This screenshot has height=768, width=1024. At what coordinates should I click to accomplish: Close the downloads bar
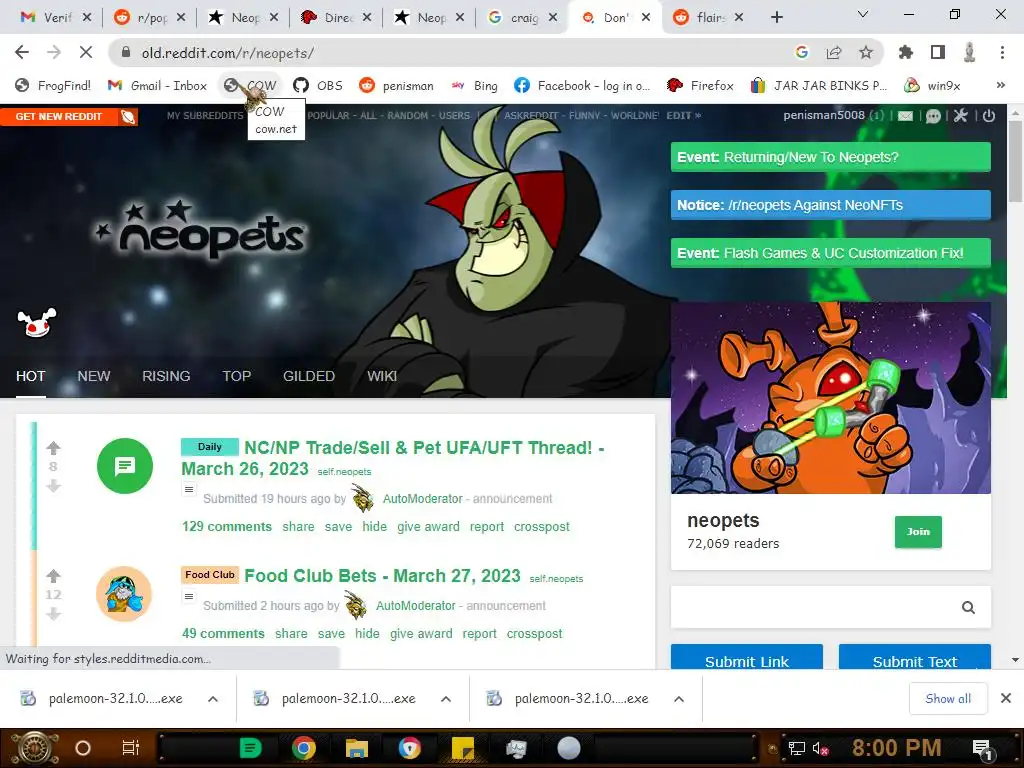pyautogui.click(x=1006, y=698)
